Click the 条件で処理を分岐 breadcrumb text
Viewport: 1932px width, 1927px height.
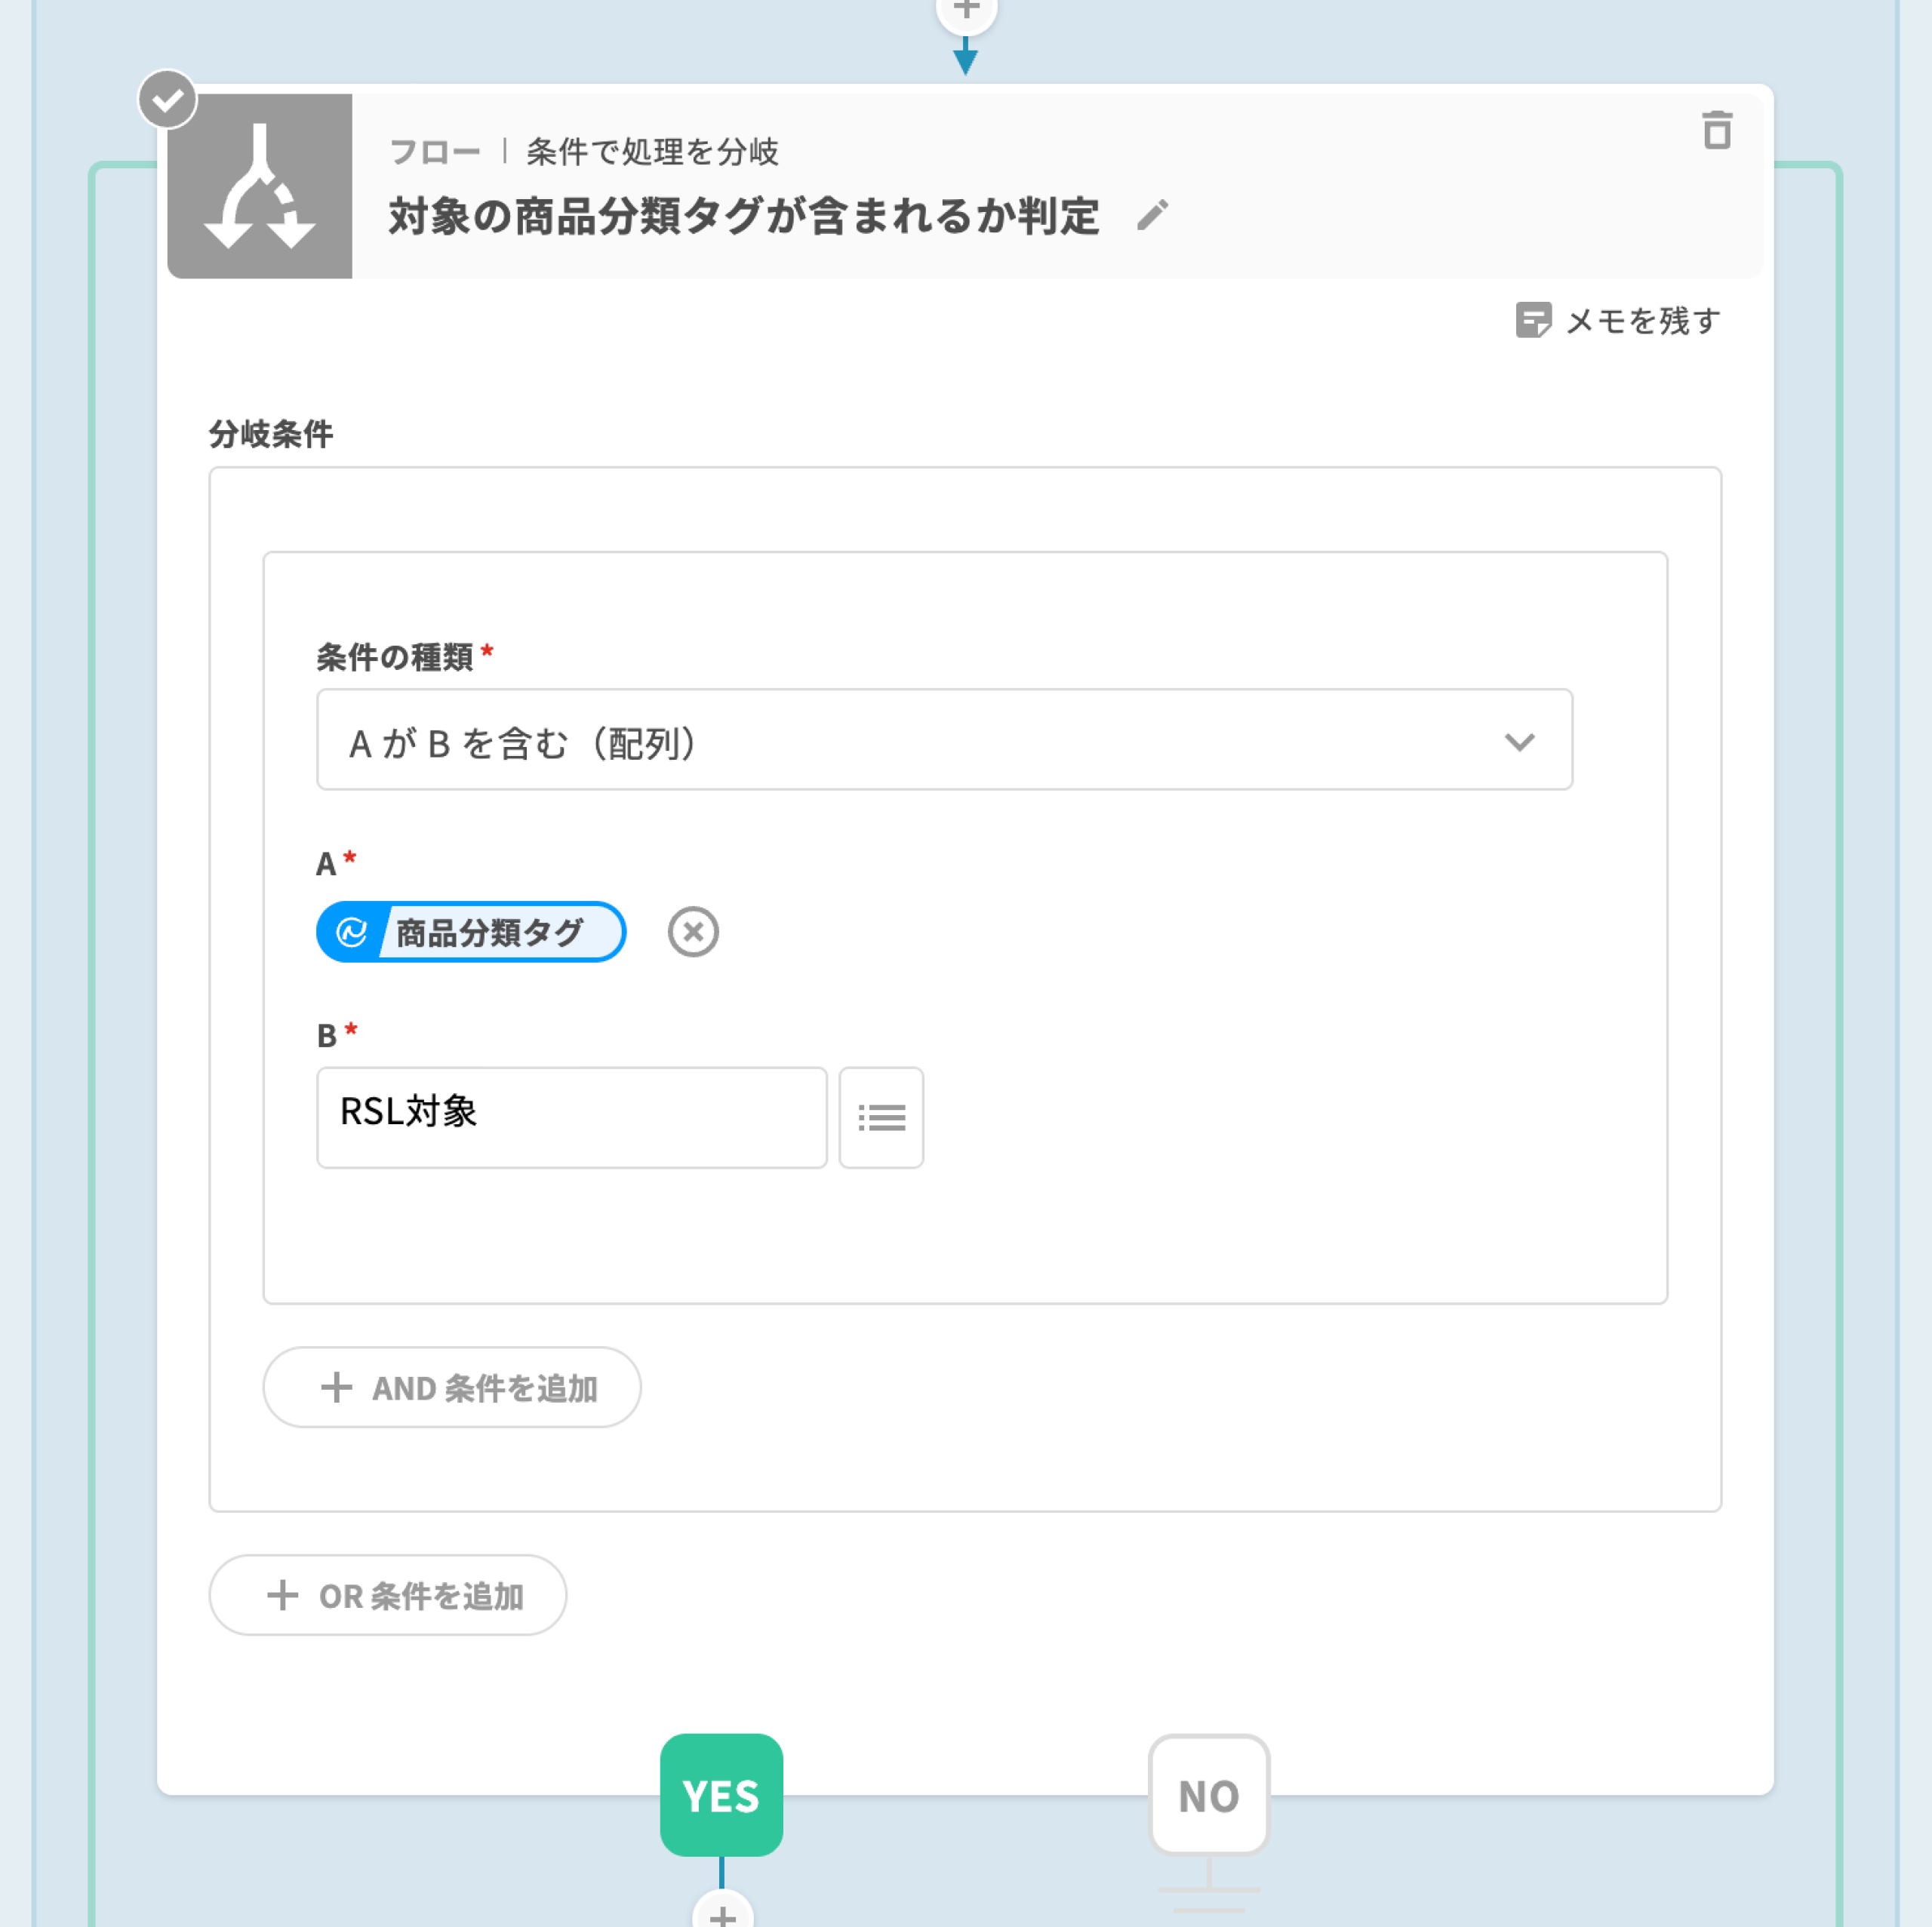tap(652, 152)
